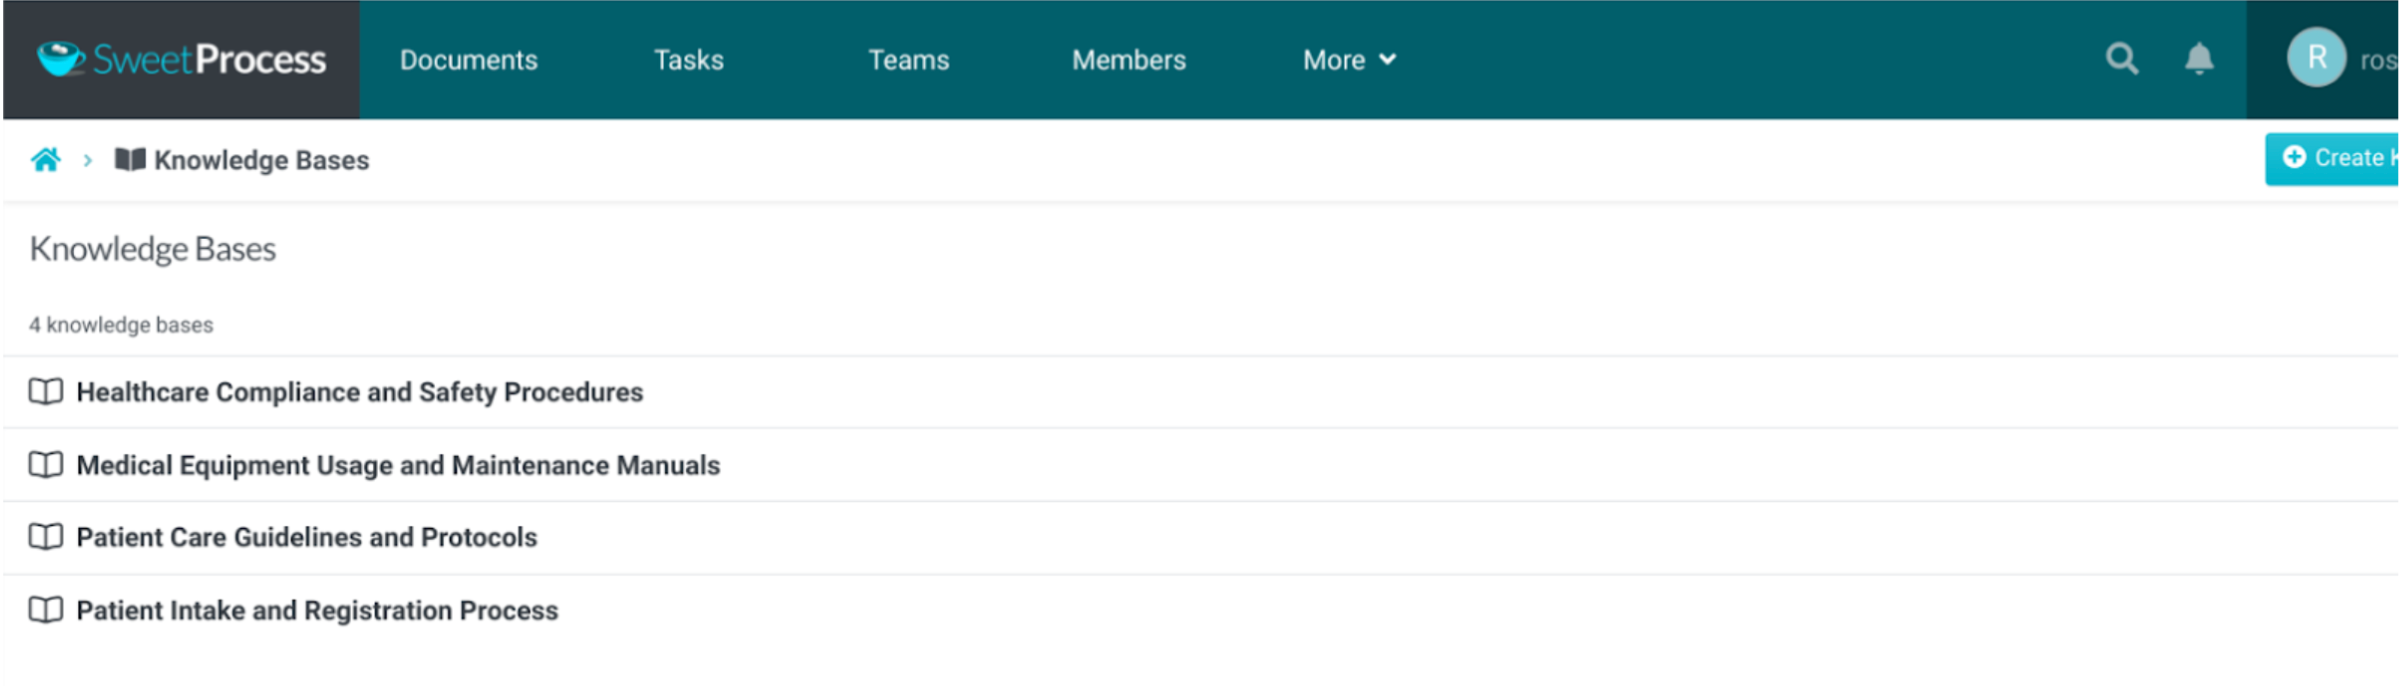Viewport: 2404px width, 686px height.
Task: Click the SweetProcess logo
Action: pos(181,60)
